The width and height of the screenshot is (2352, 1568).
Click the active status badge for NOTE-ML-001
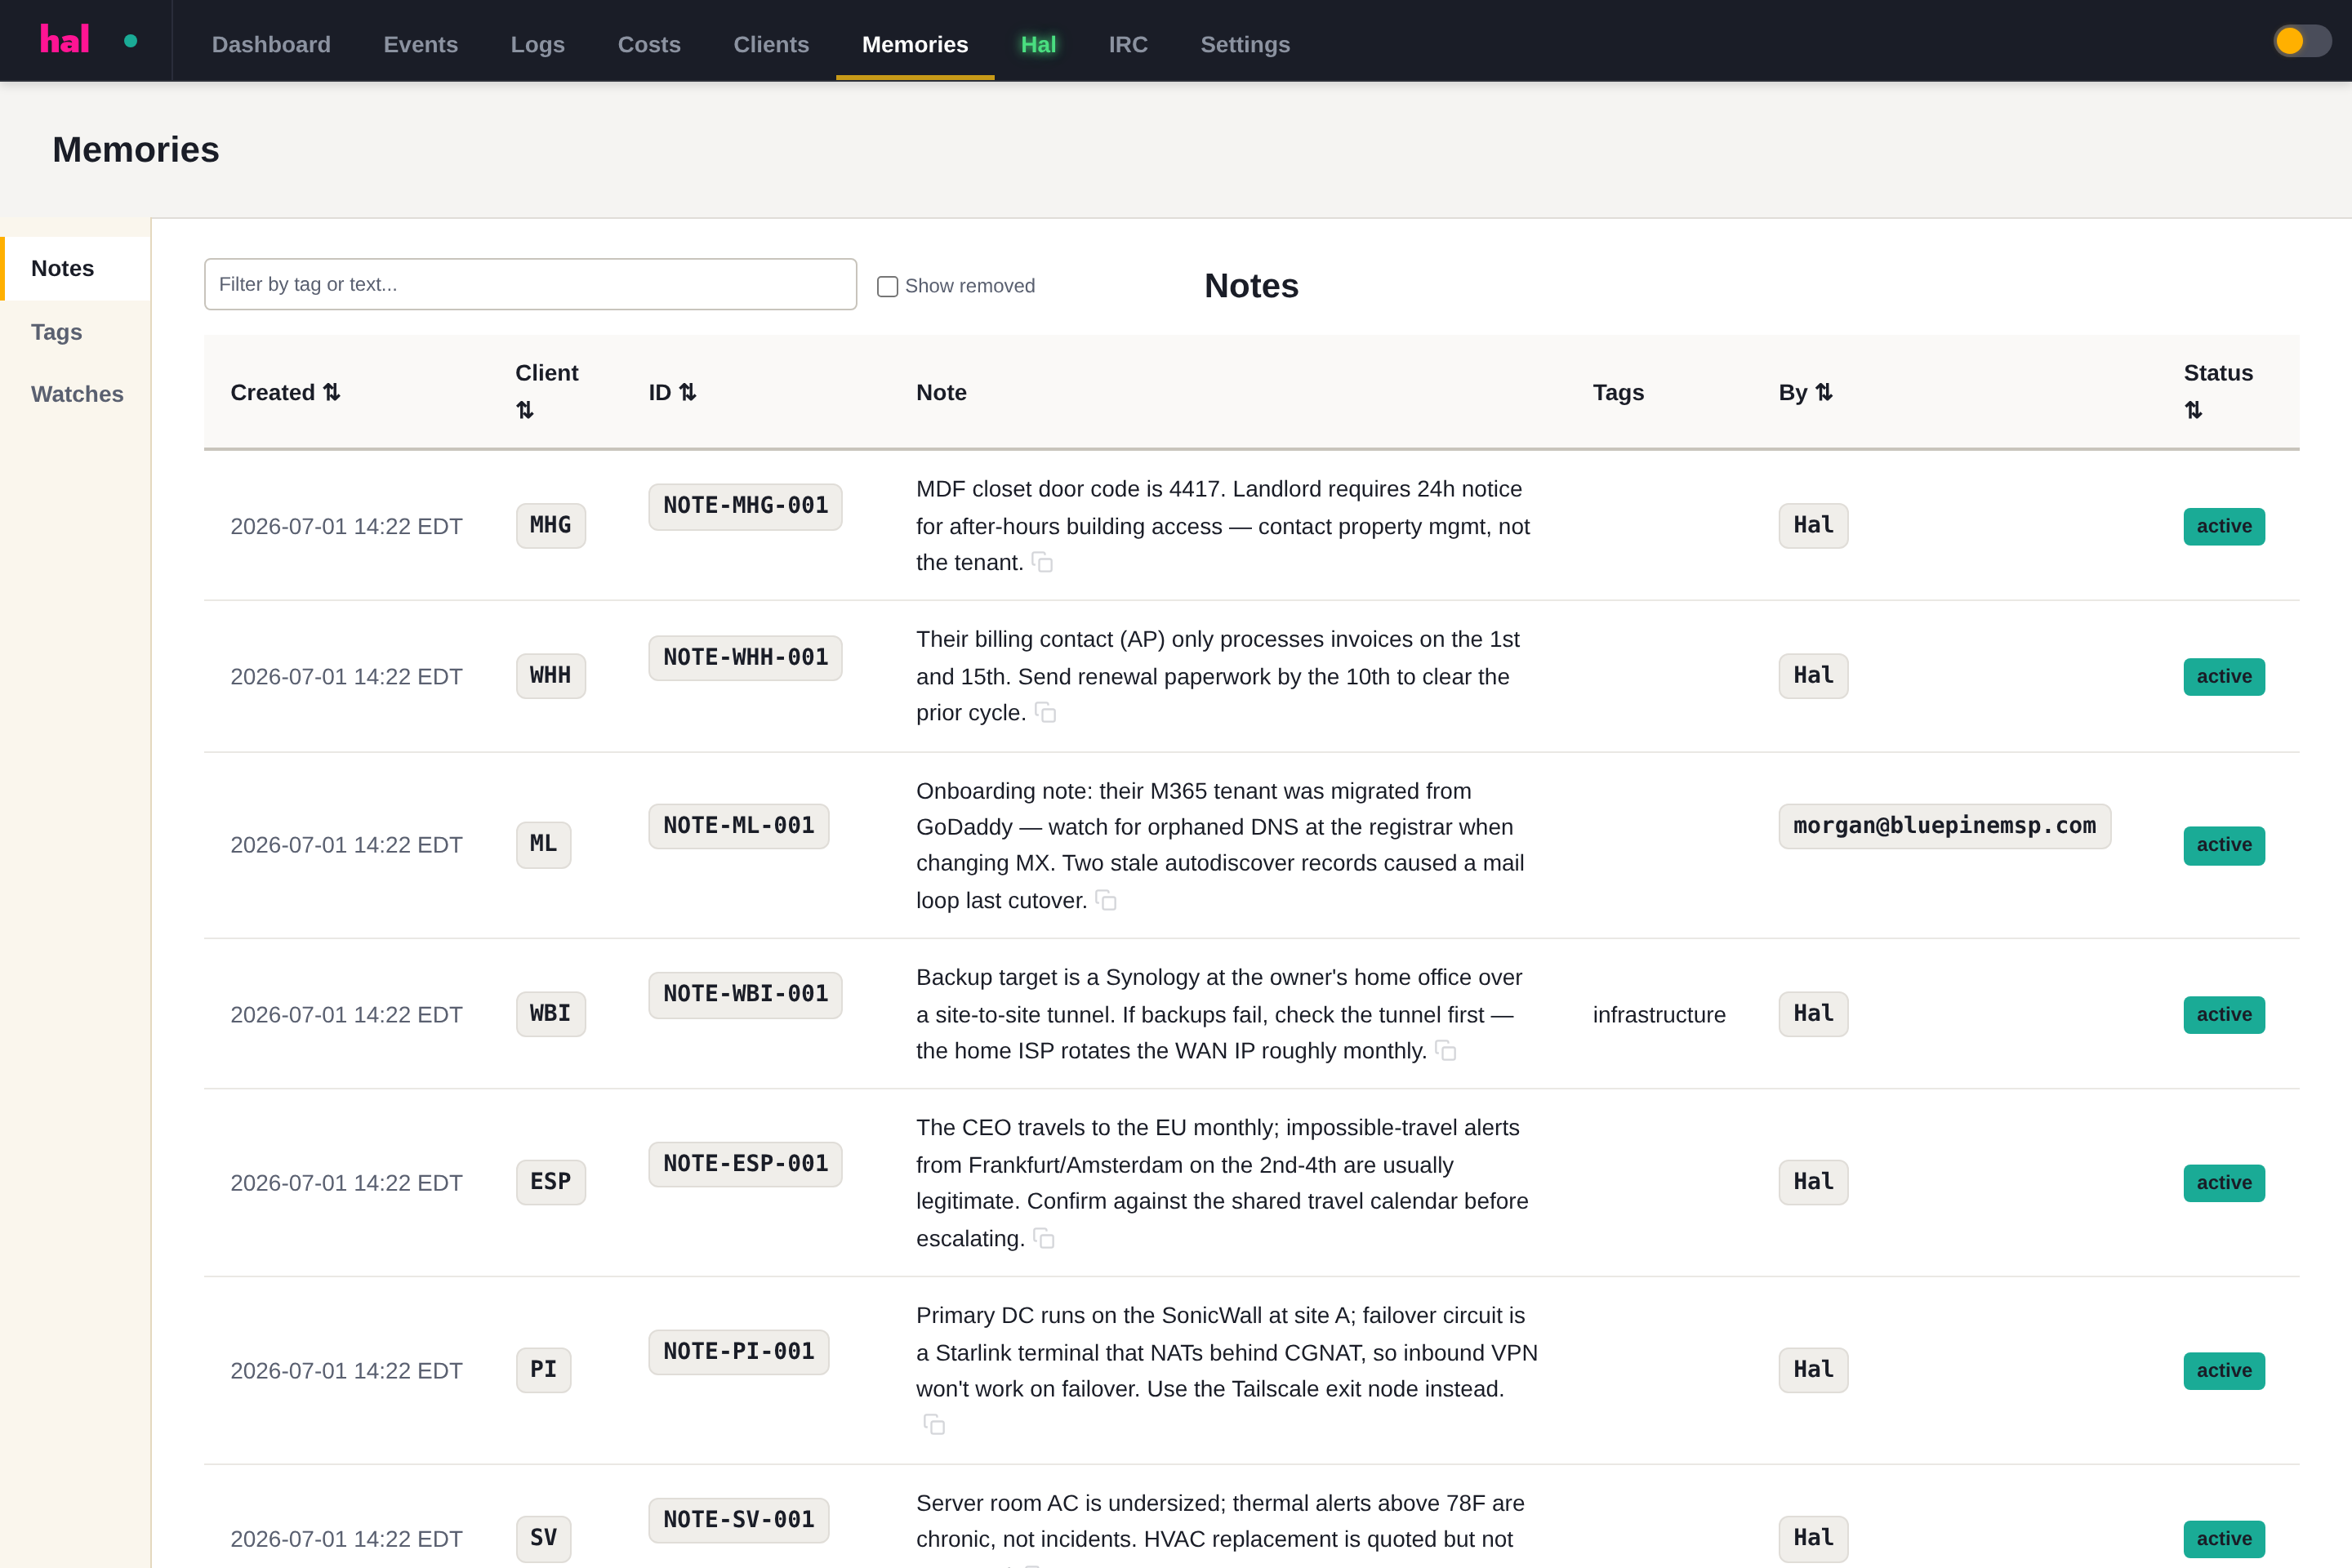[2223, 845]
